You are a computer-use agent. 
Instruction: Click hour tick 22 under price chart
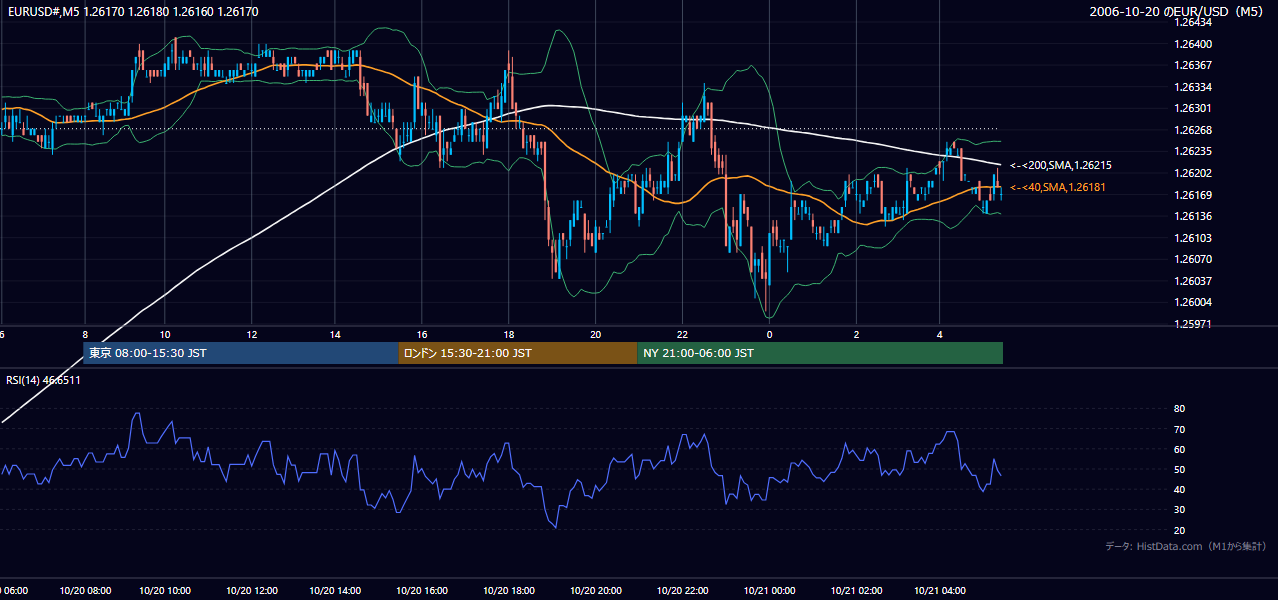tap(682, 335)
